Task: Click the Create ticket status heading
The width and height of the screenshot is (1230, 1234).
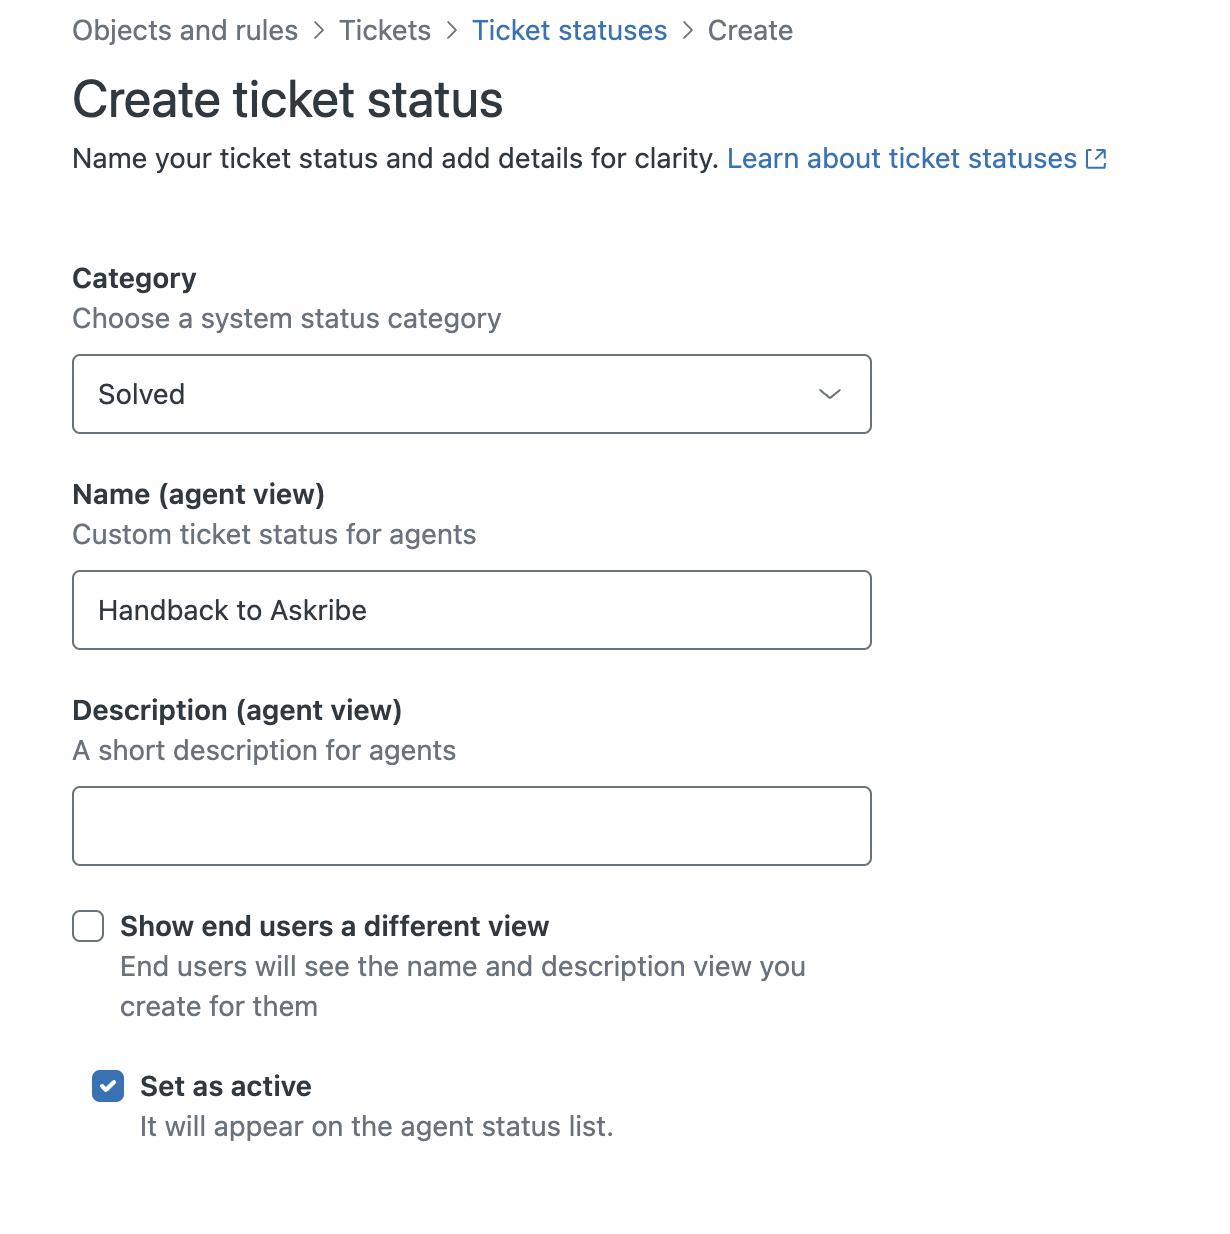Action: point(288,100)
